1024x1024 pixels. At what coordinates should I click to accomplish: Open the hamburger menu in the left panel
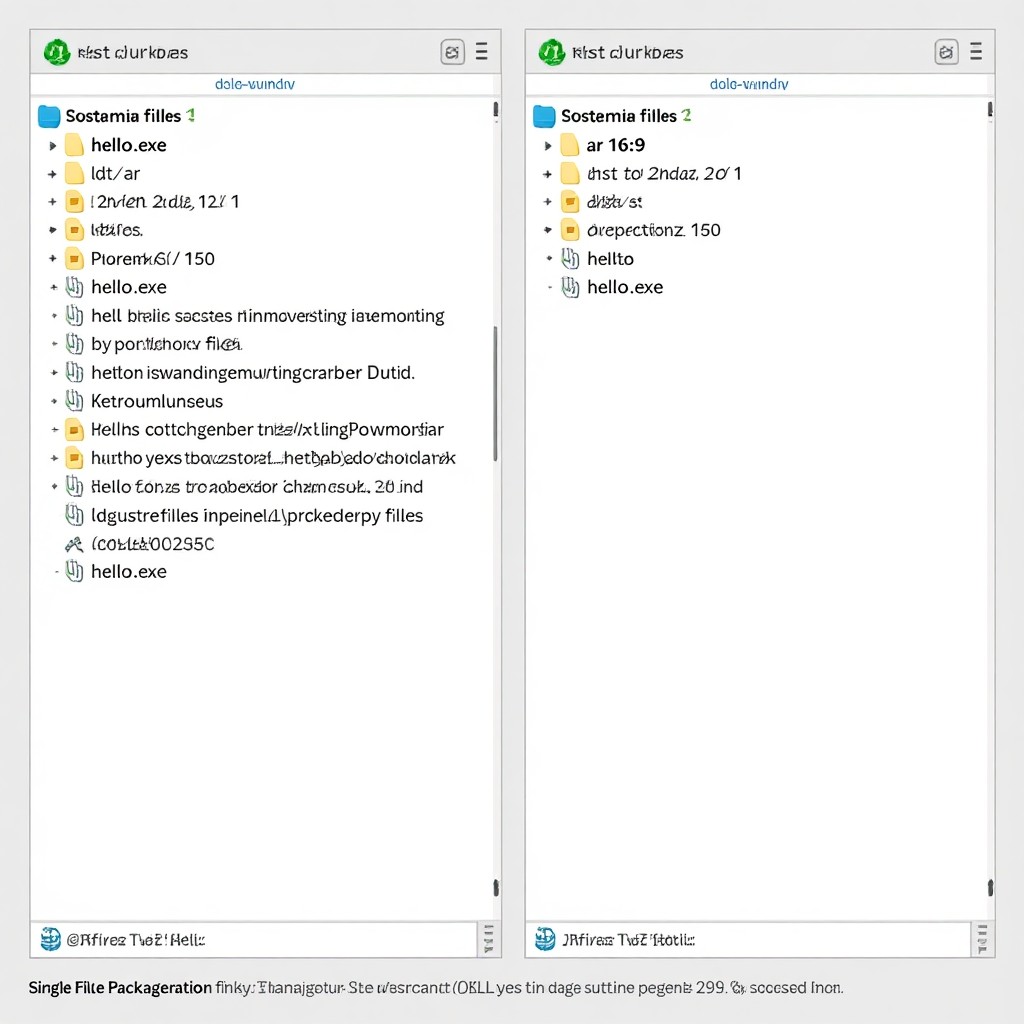point(481,52)
